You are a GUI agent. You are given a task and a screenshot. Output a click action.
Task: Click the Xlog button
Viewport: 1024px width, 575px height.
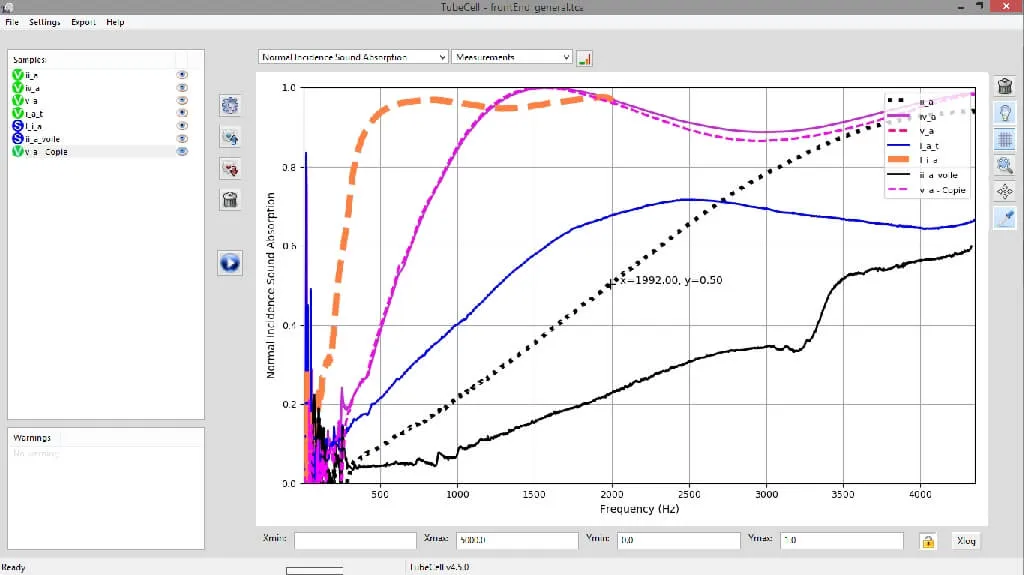pyautogui.click(x=966, y=541)
